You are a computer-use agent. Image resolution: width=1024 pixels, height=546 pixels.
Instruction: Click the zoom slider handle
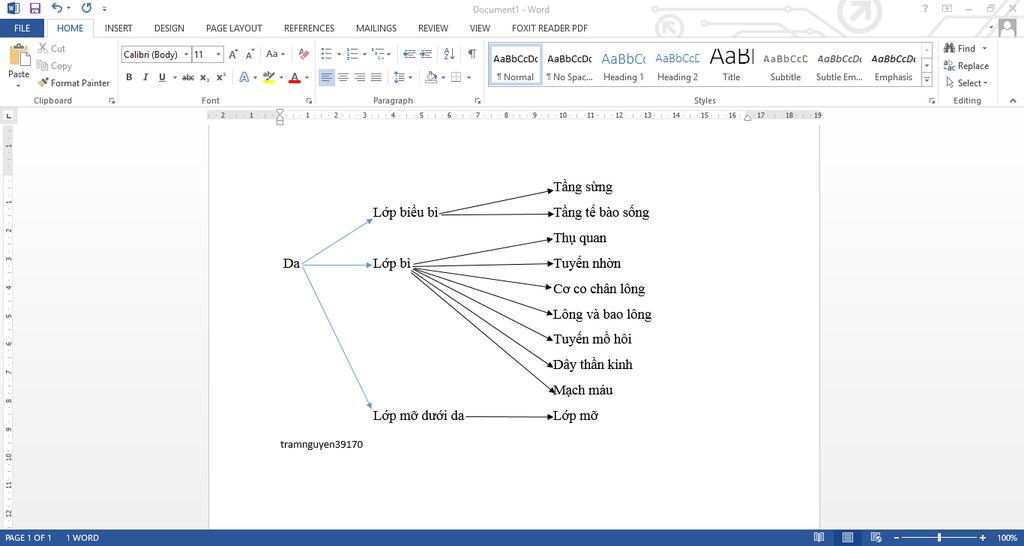[939, 538]
